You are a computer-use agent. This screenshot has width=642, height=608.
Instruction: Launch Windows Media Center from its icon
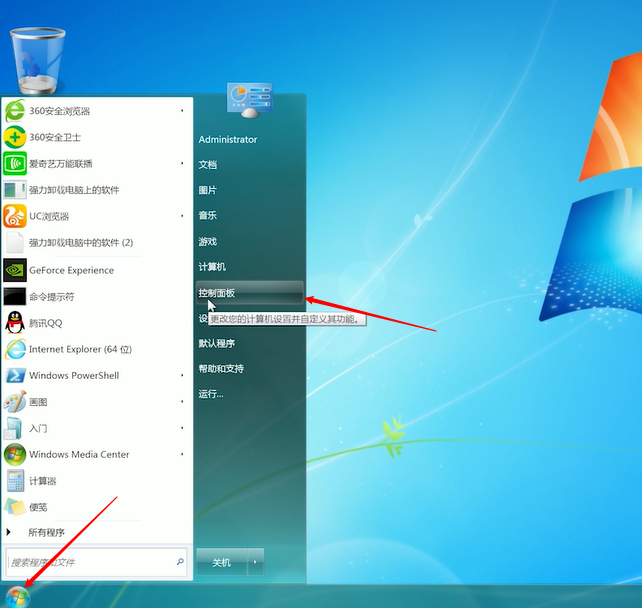point(15,454)
